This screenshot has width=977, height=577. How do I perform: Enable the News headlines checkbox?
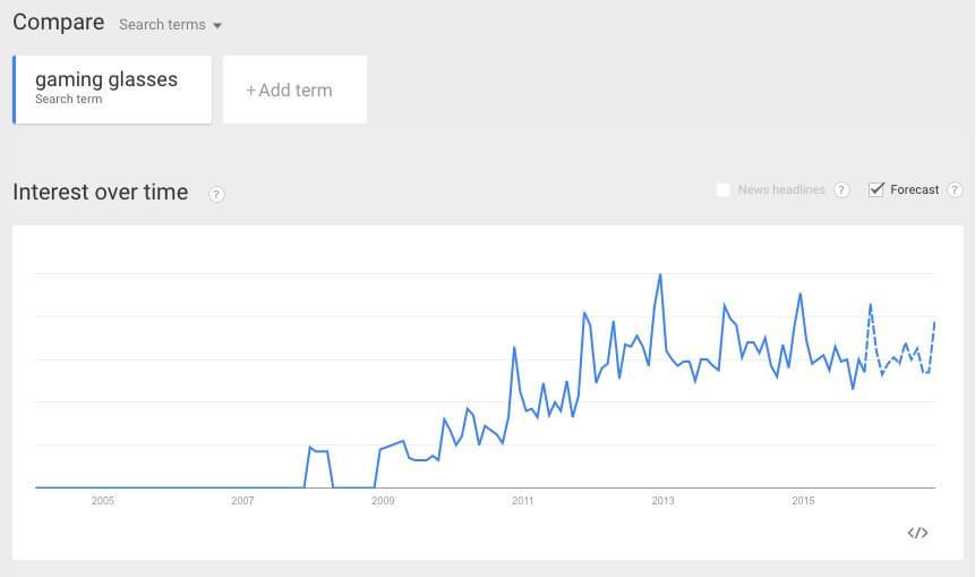[x=723, y=189]
